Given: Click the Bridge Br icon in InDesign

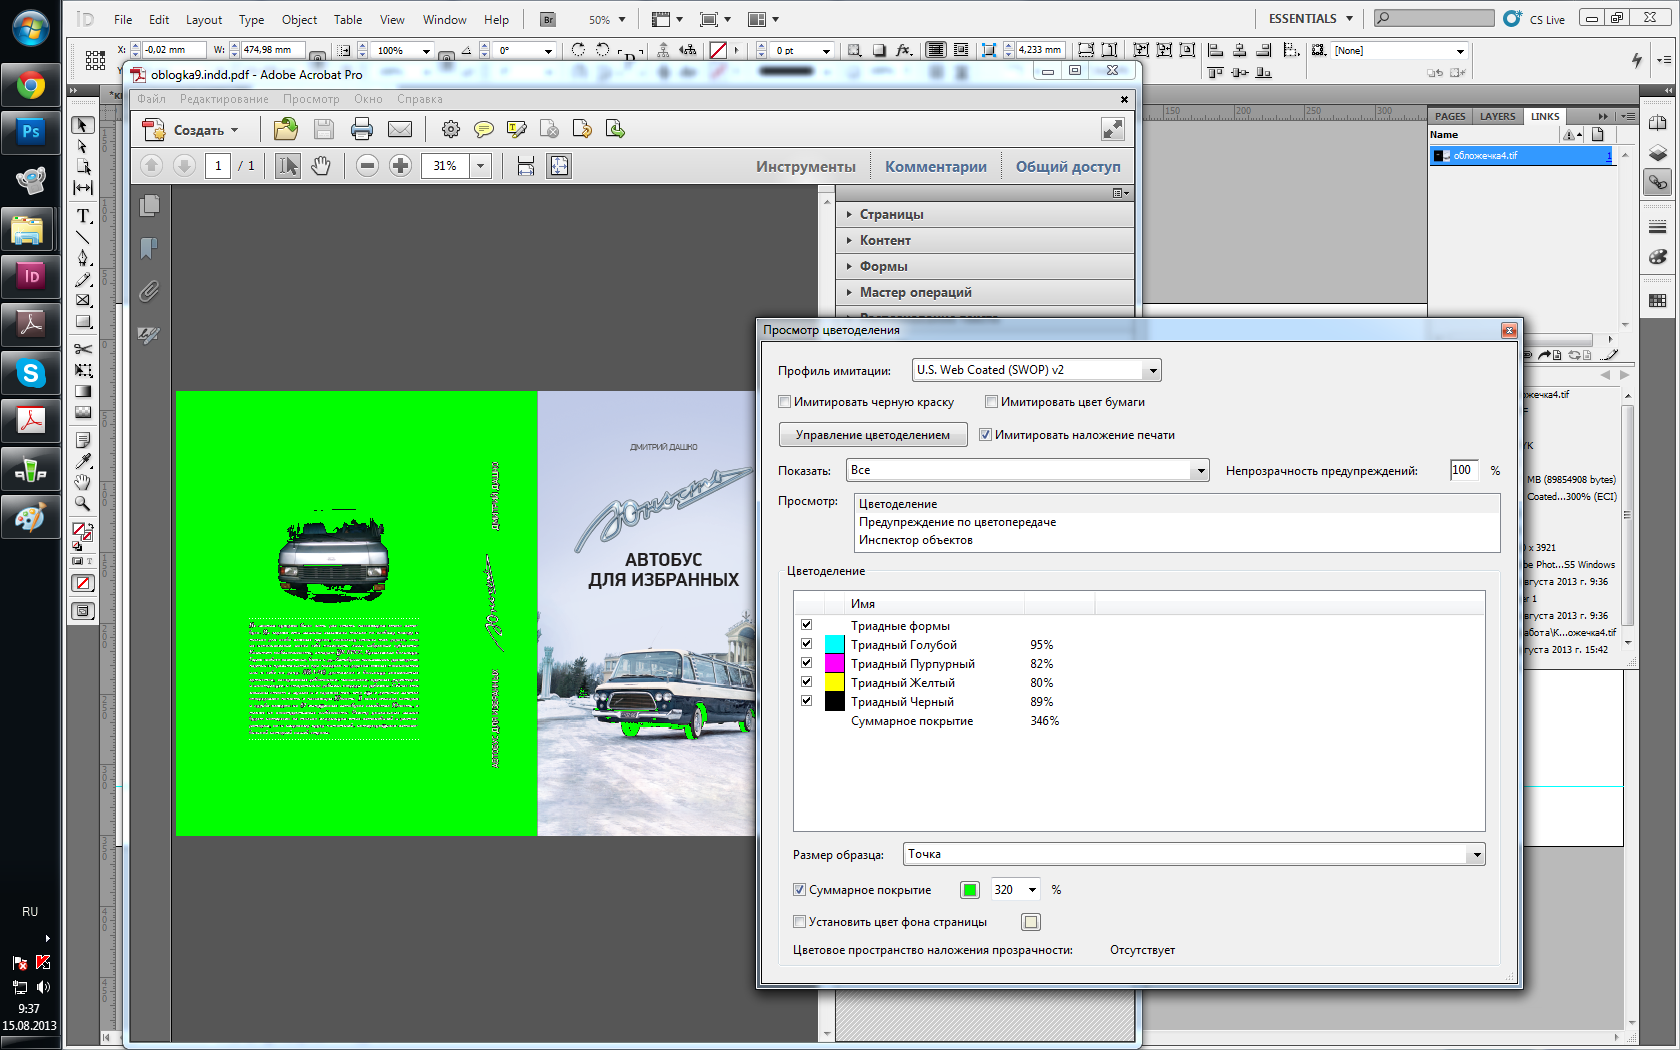Looking at the screenshot, I should (548, 19).
